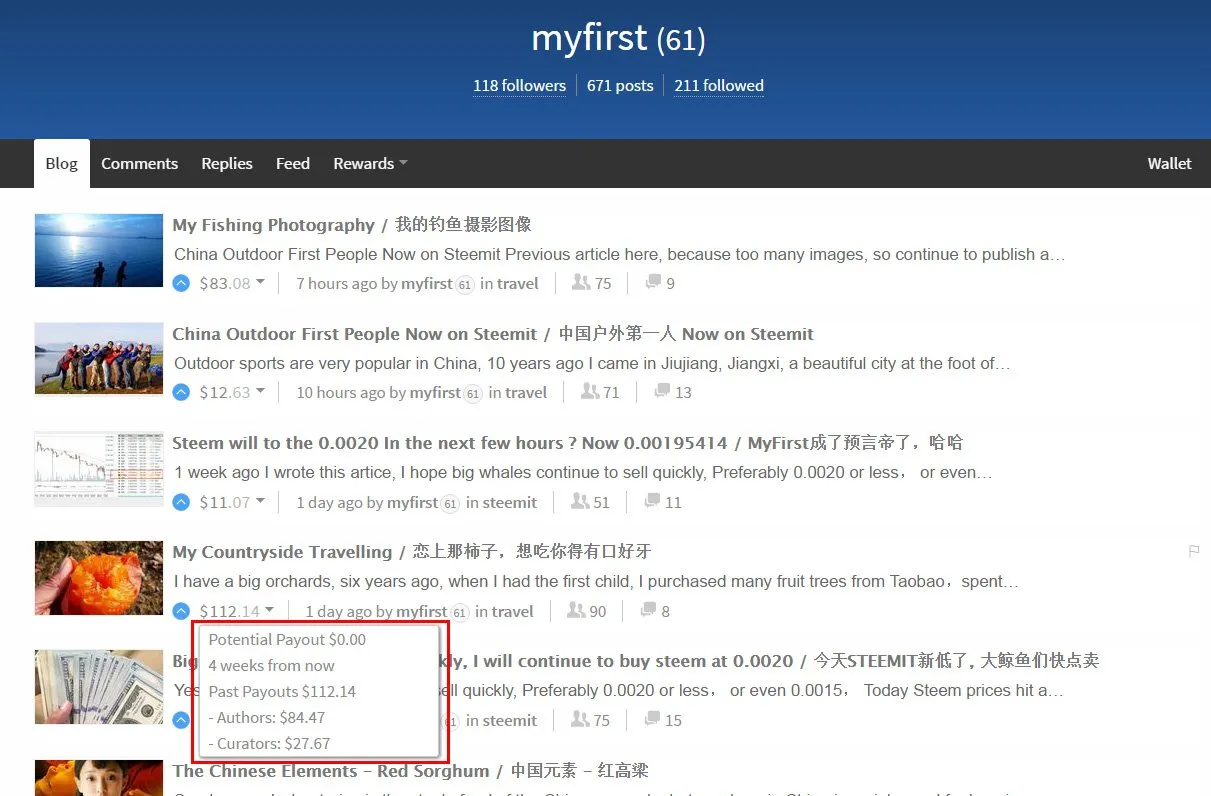Click the sunset fishing thumbnail

click(x=99, y=250)
